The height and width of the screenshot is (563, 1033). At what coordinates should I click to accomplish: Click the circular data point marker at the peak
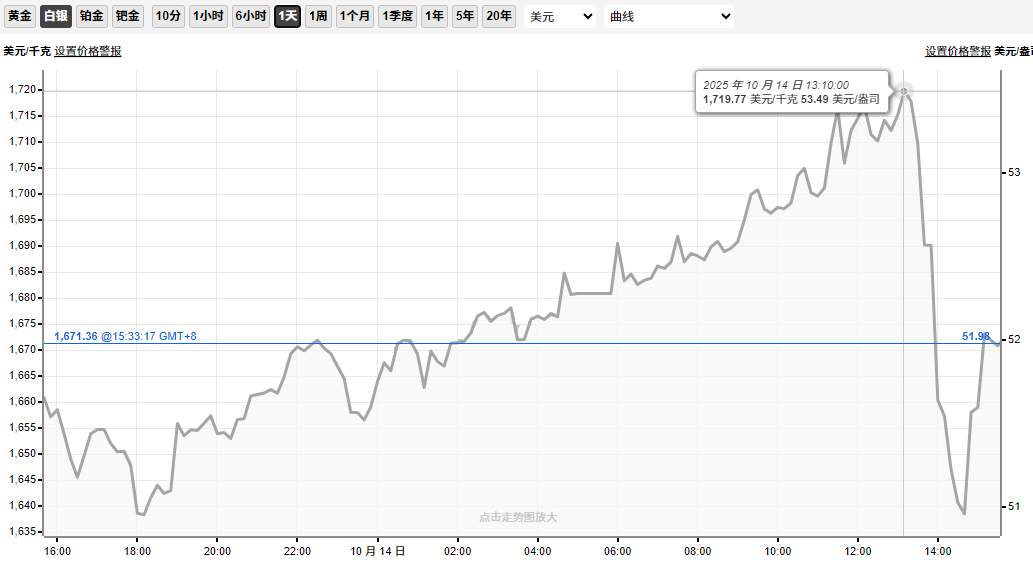tap(904, 92)
